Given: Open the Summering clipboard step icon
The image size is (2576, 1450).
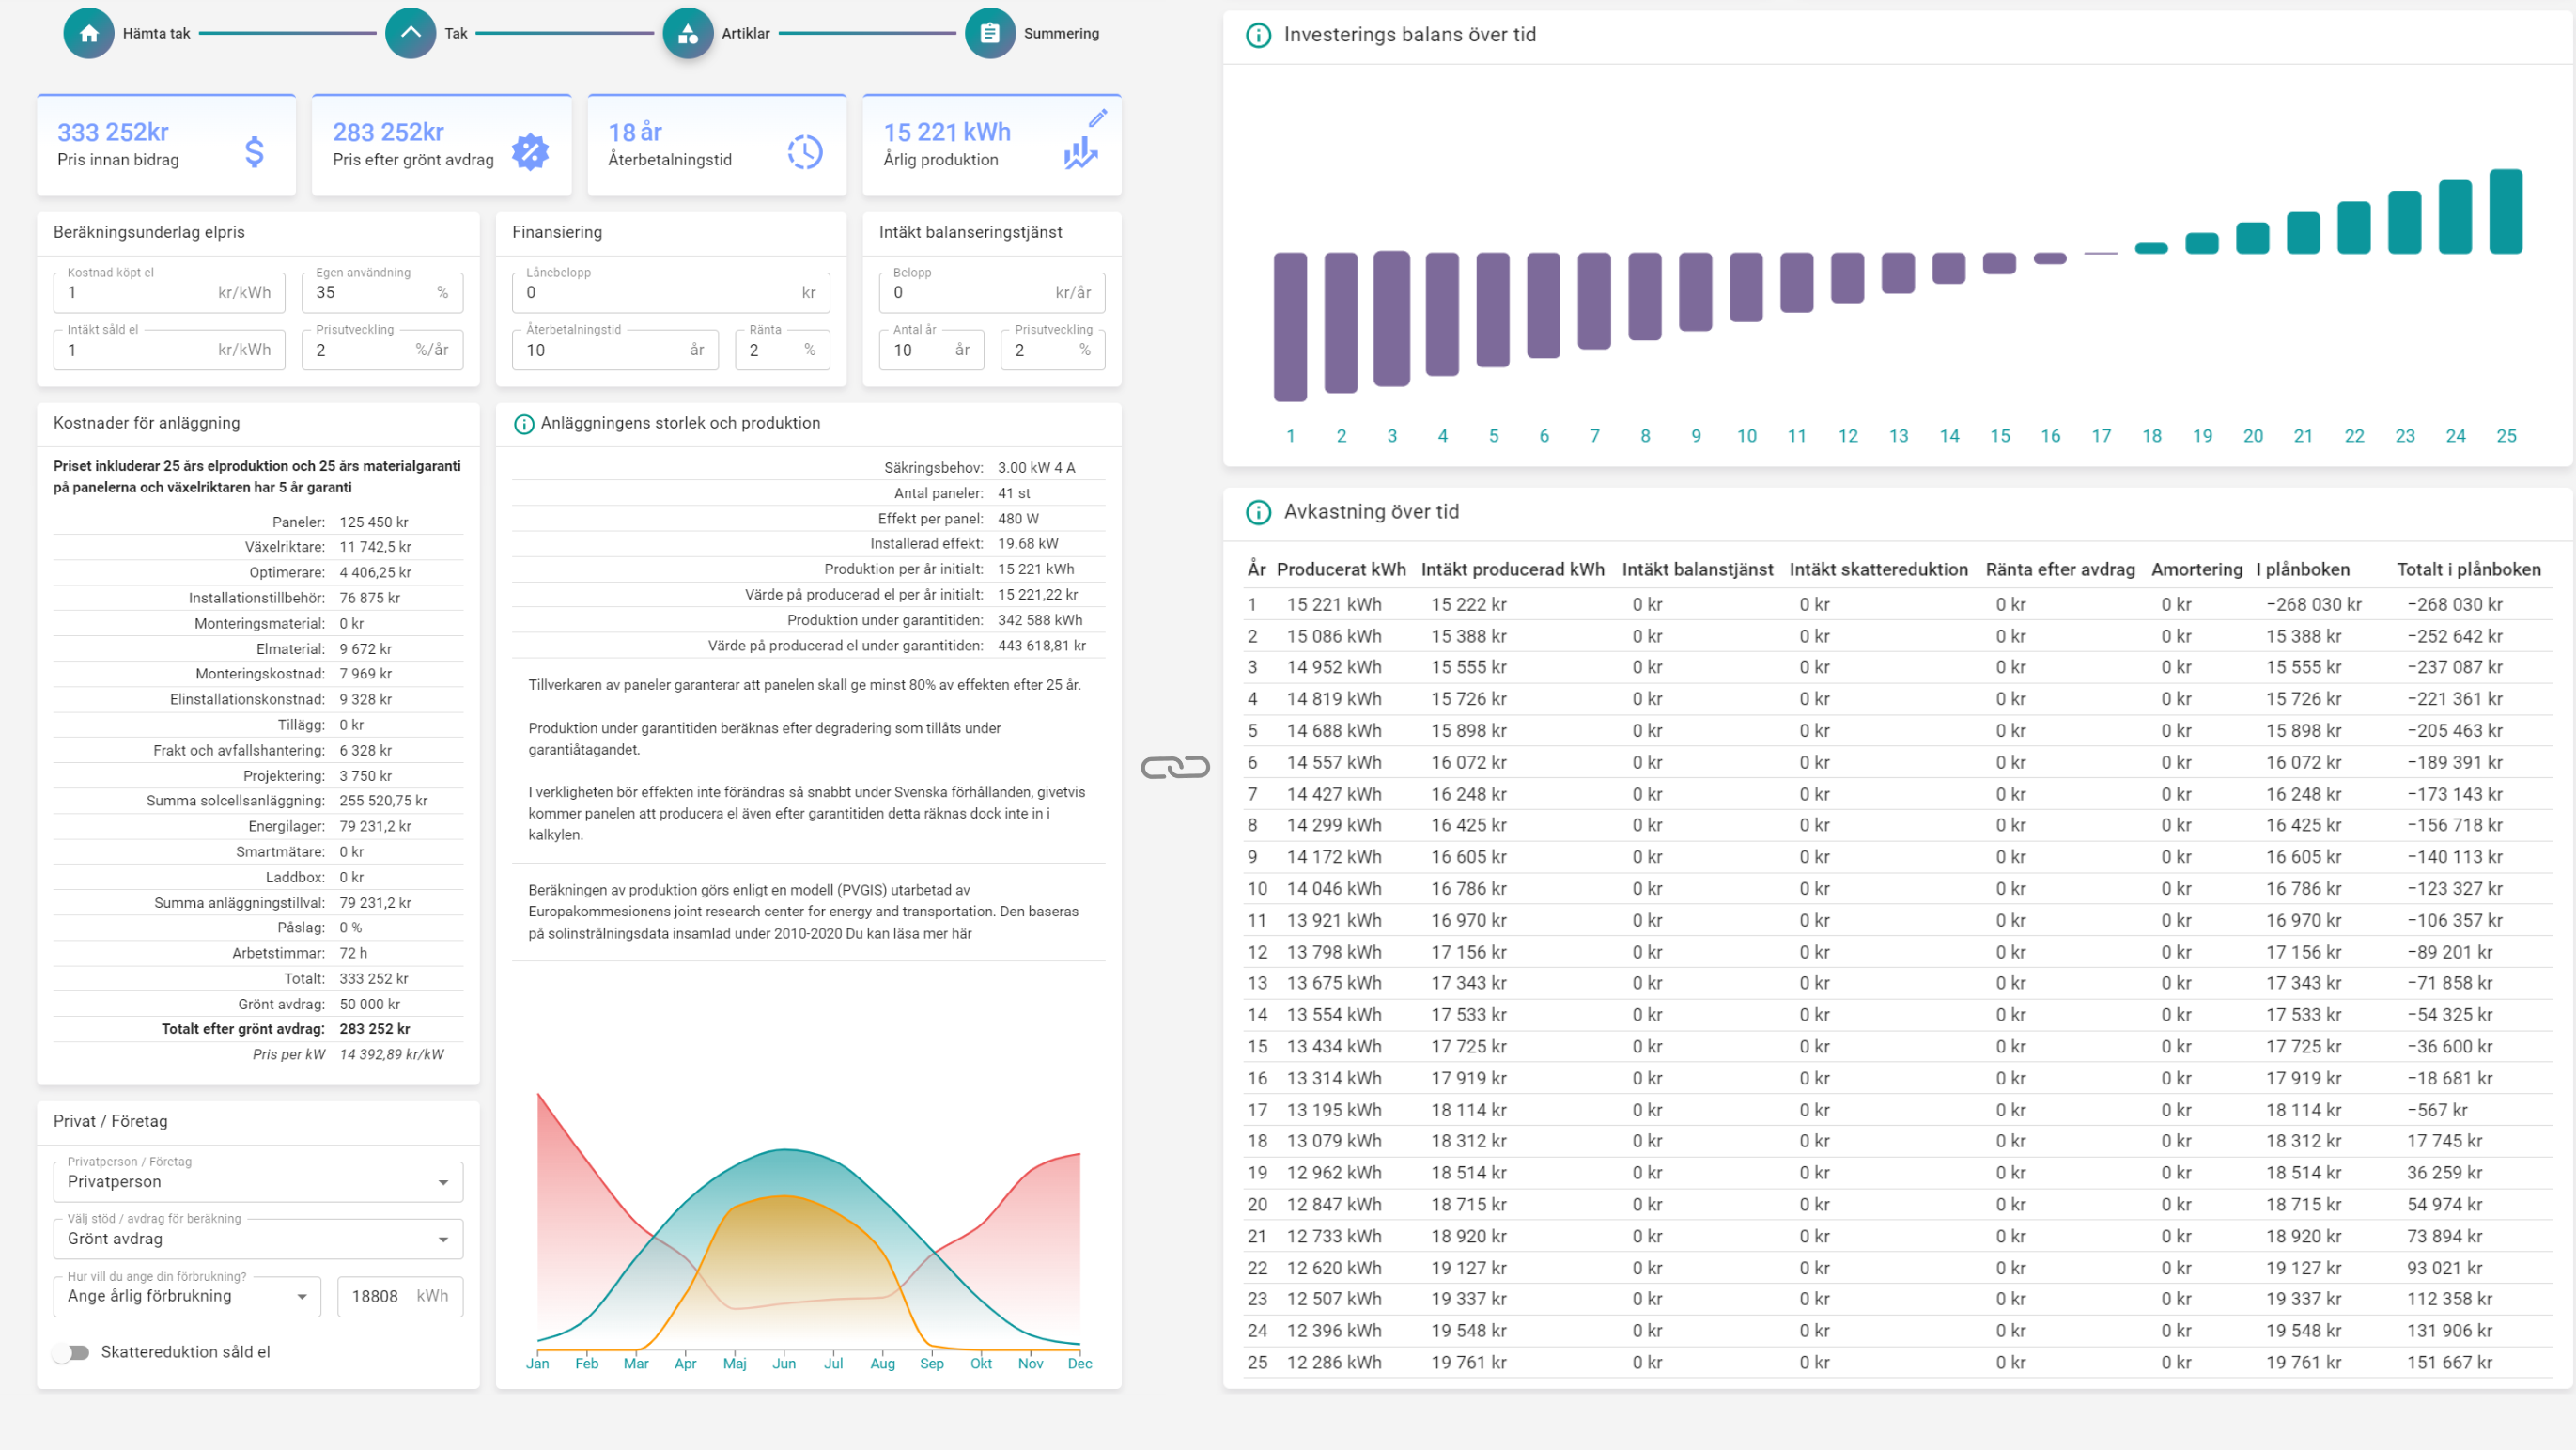Looking at the screenshot, I should [989, 33].
